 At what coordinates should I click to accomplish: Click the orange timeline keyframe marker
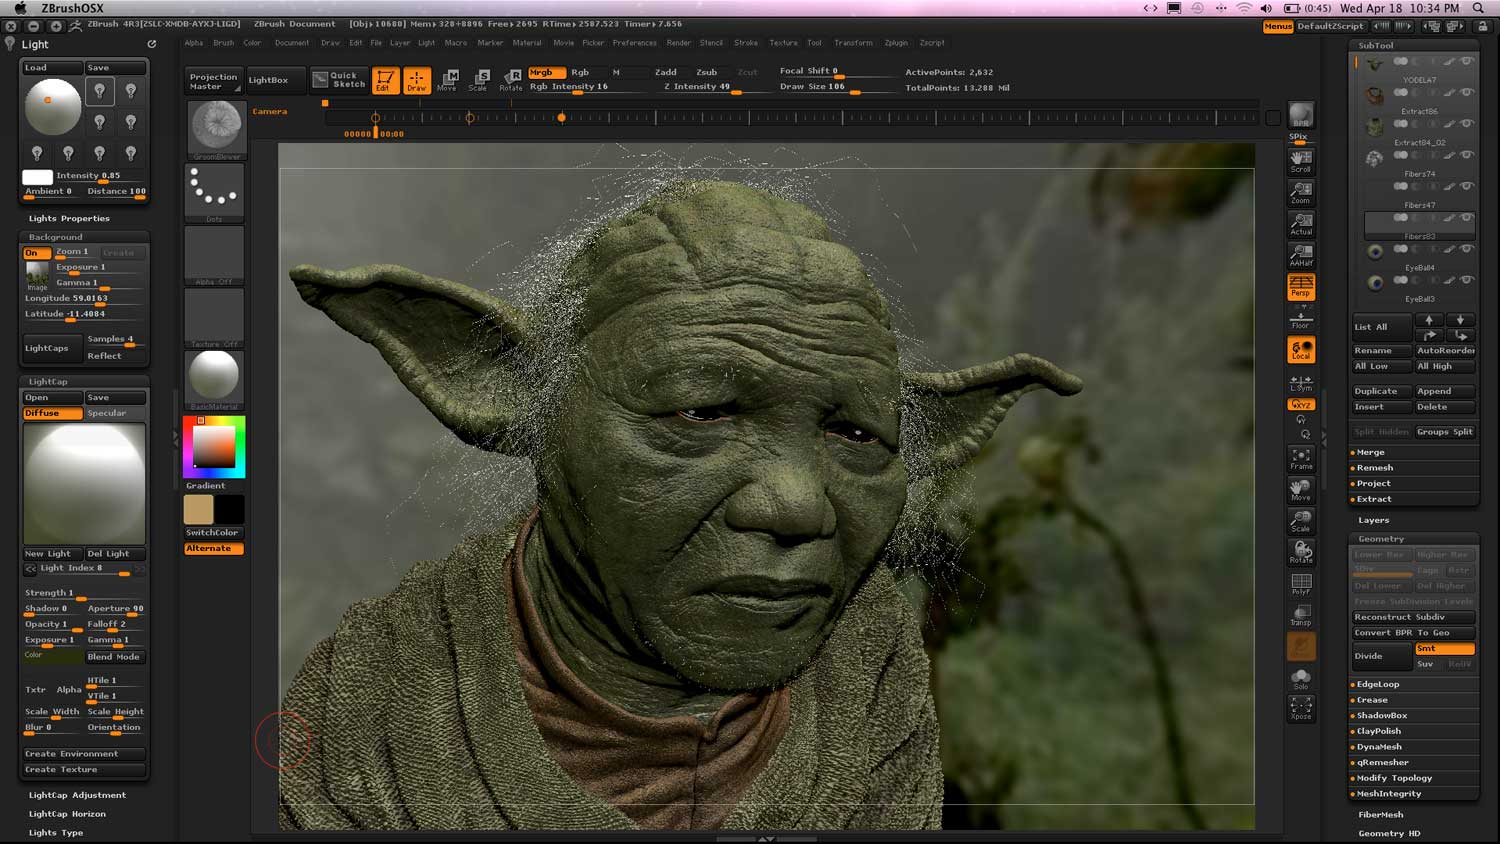(561, 118)
